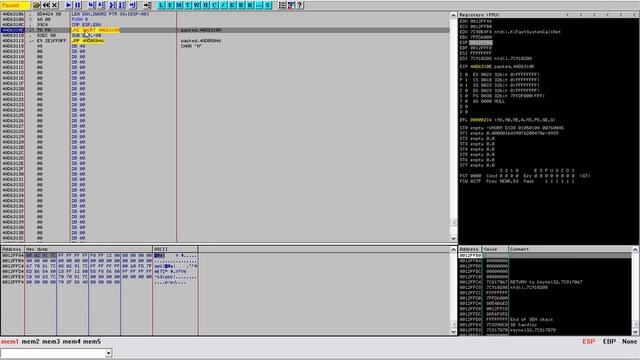This screenshot has width=640, height=360.
Task: Show the CPU window with the C button
Action: [215, 5]
